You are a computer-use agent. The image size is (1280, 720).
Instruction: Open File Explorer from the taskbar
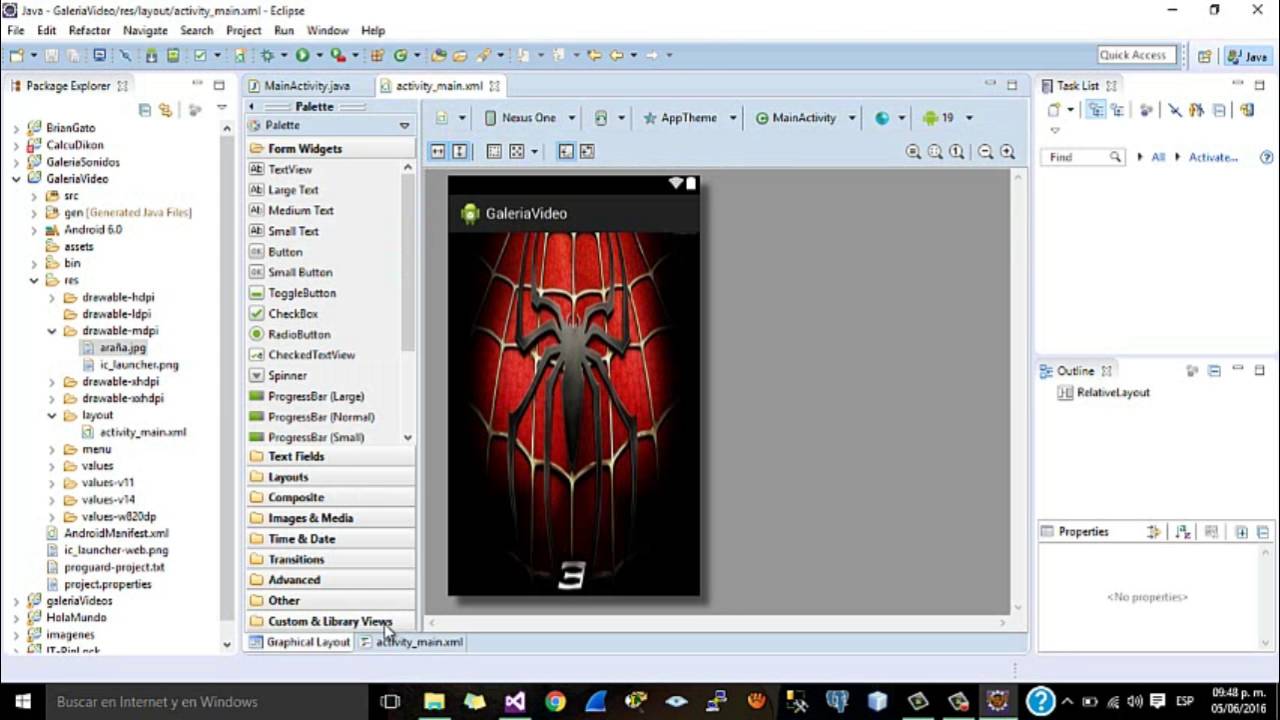point(434,701)
